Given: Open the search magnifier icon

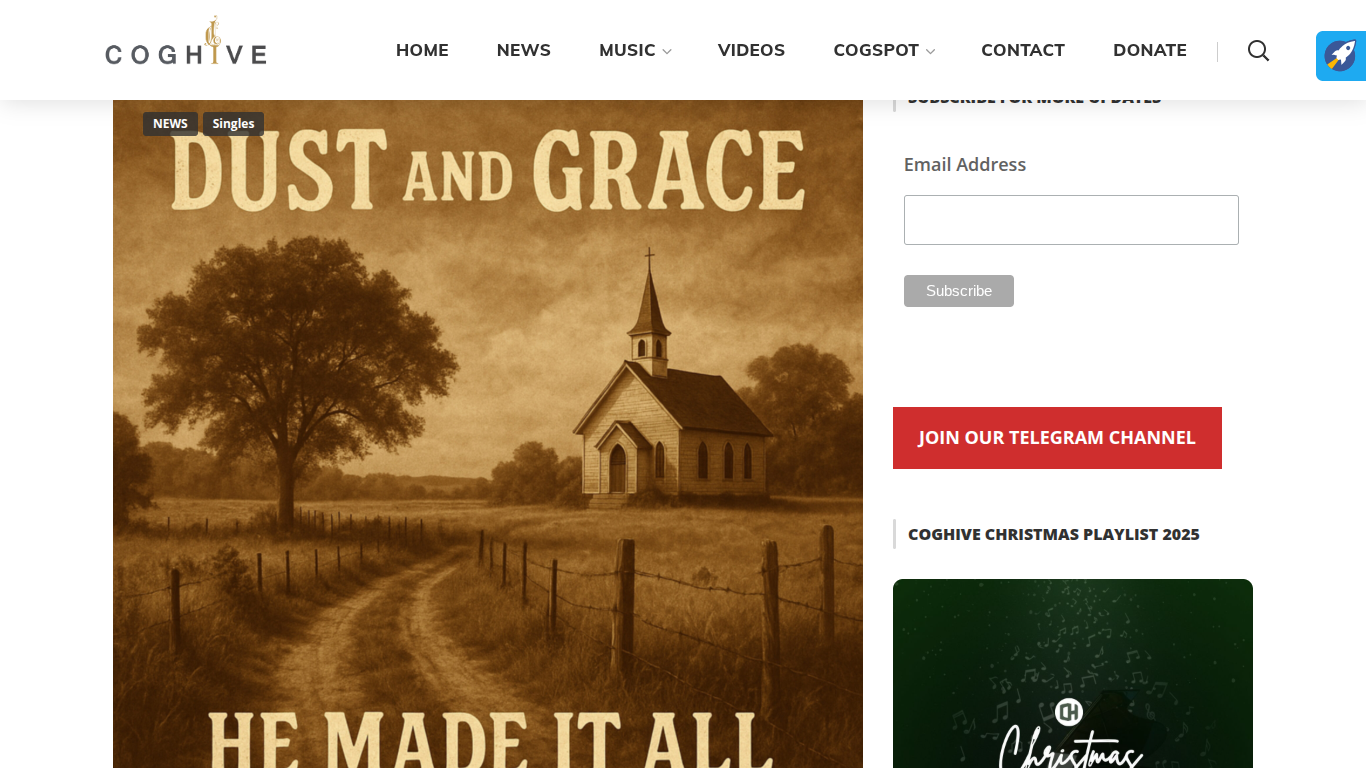Looking at the screenshot, I should [1258, 51].
